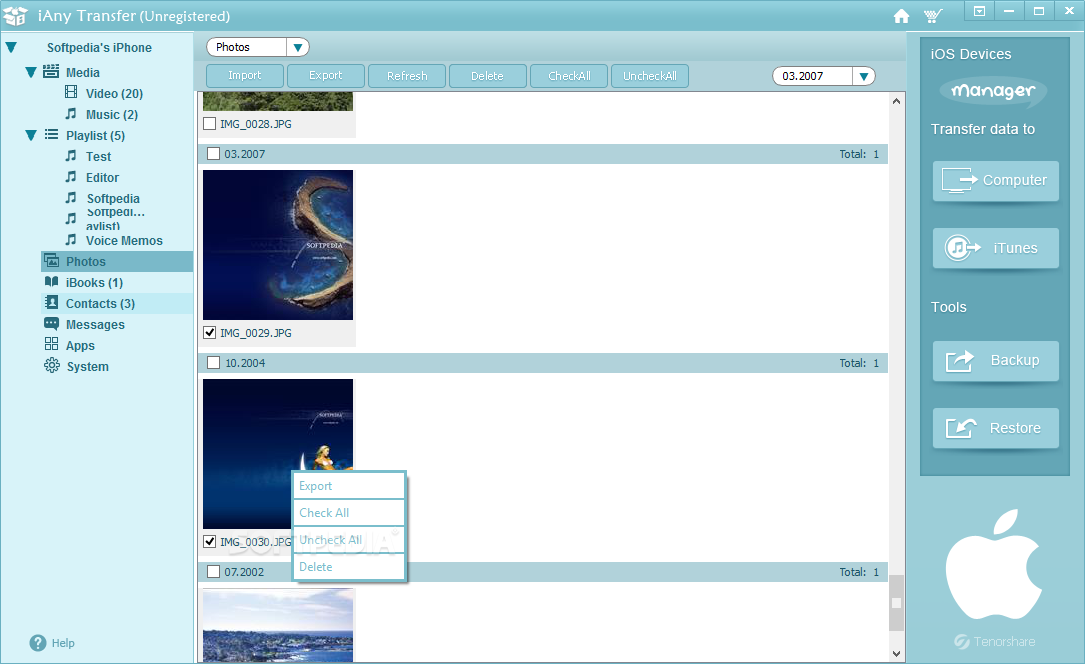Choose Delete from the context menu
The image size is (1085, 664).
point(349,566)
